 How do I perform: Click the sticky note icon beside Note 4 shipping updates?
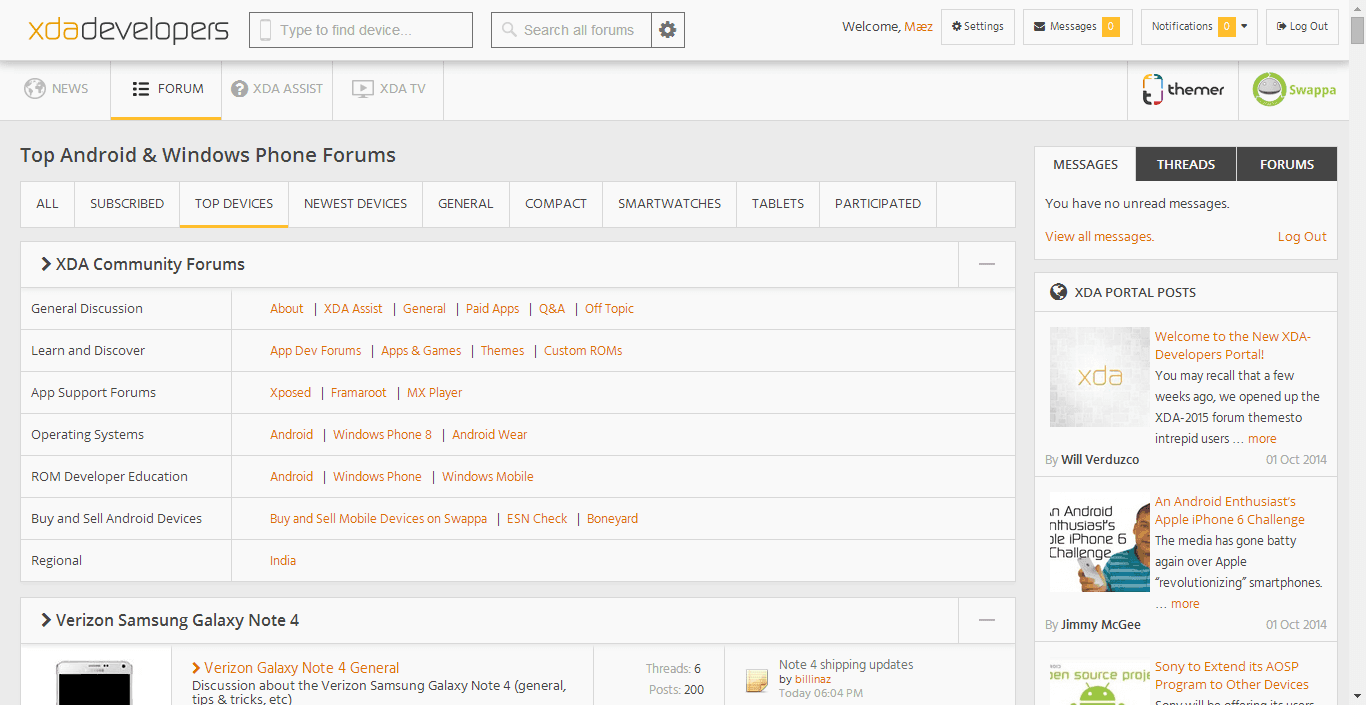[x=757, y=680]
